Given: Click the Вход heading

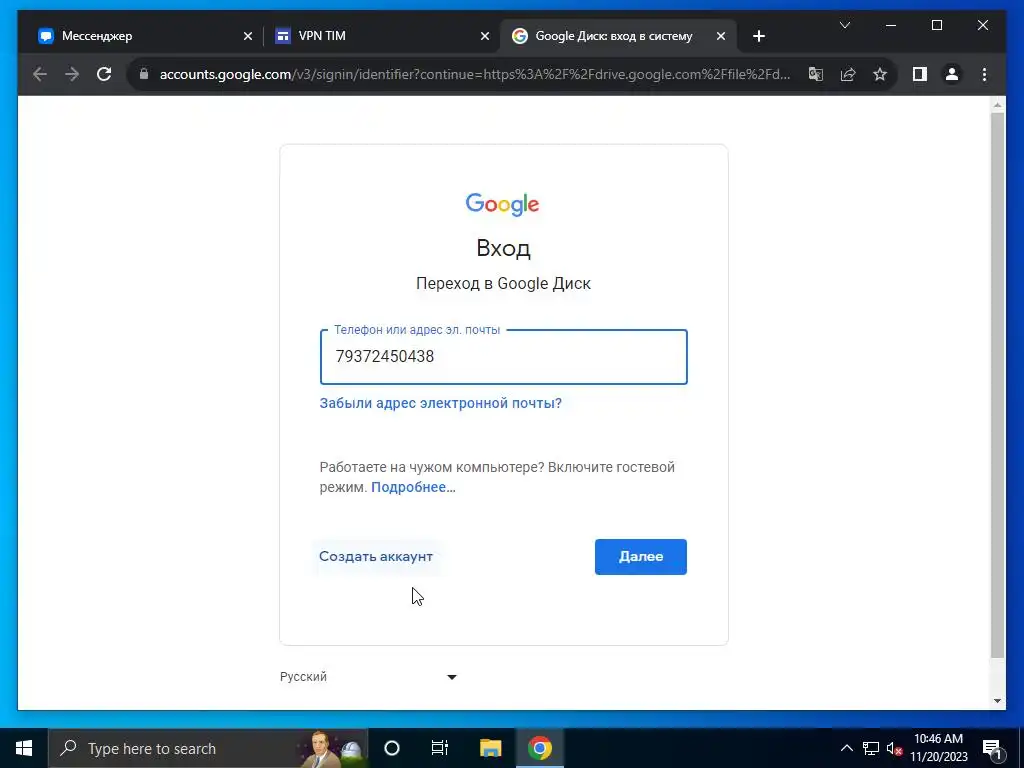Looking at the screenshot, I should (503, 248).
